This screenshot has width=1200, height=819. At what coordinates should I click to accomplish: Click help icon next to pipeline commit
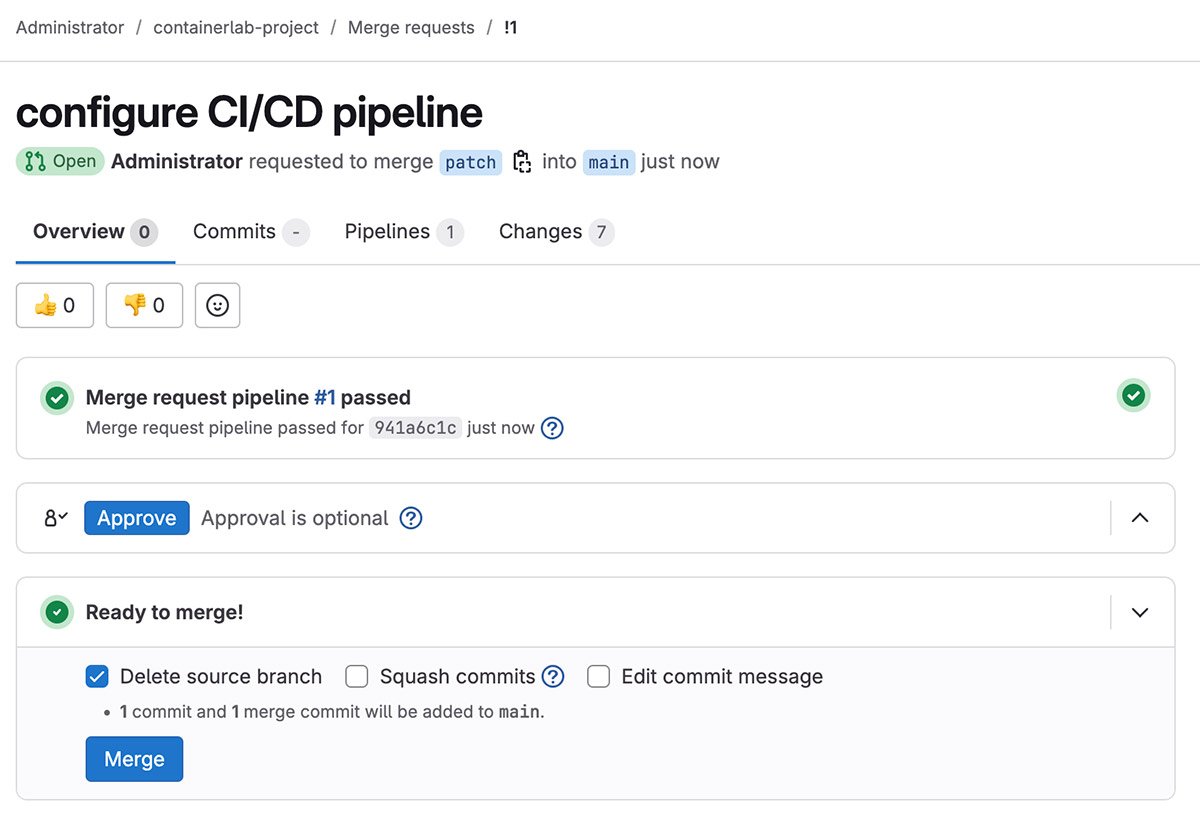point(552,428)
